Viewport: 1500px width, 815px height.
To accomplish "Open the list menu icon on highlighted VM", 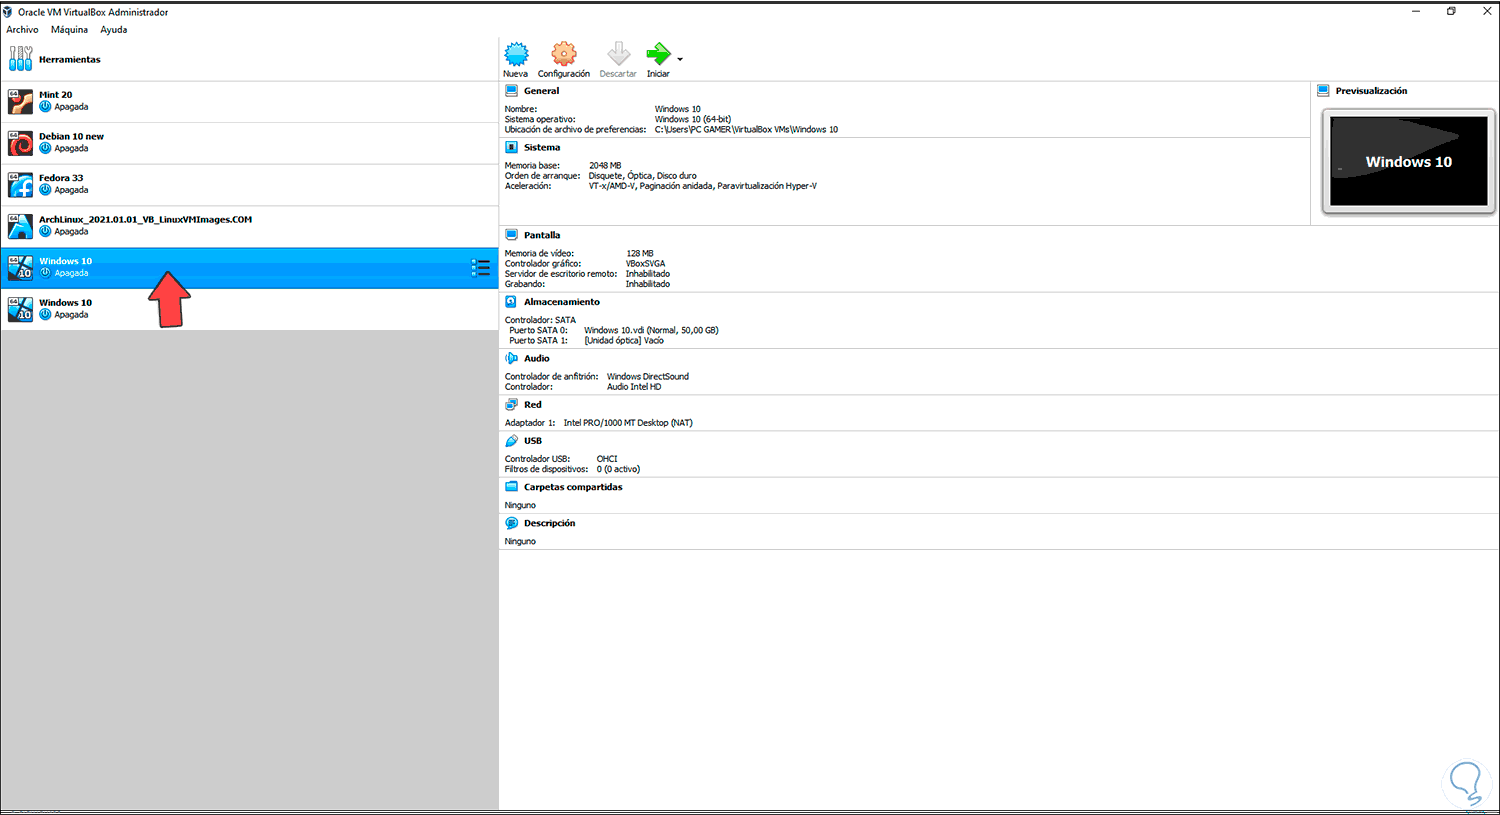I will coord(481,268).
